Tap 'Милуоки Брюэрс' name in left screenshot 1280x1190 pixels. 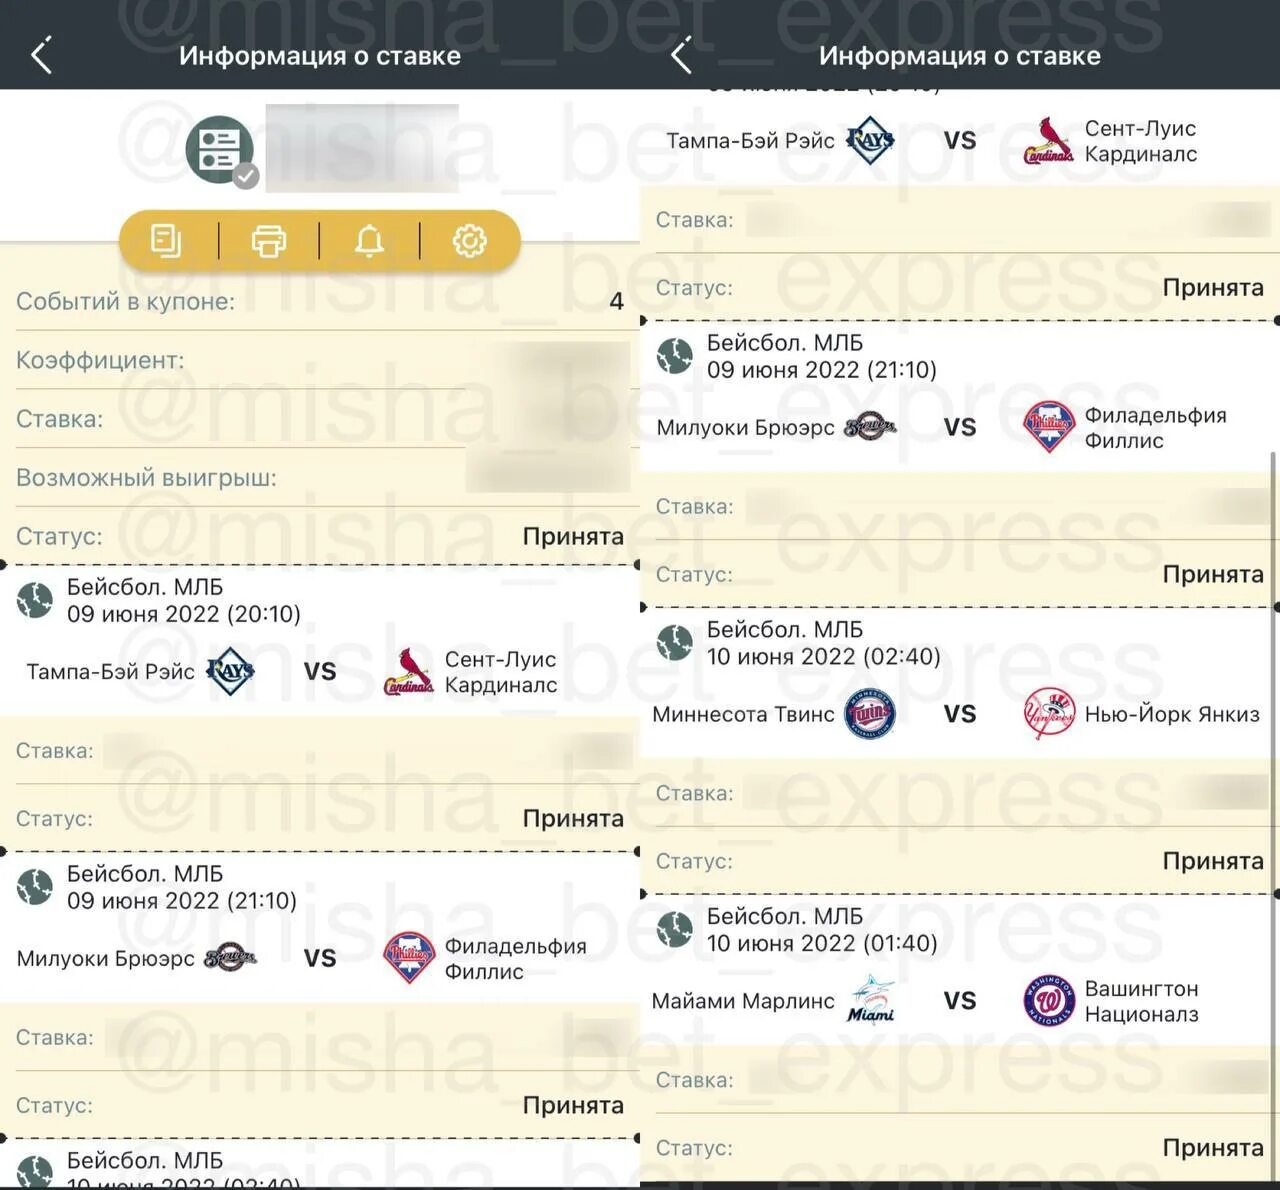point(106,958)
